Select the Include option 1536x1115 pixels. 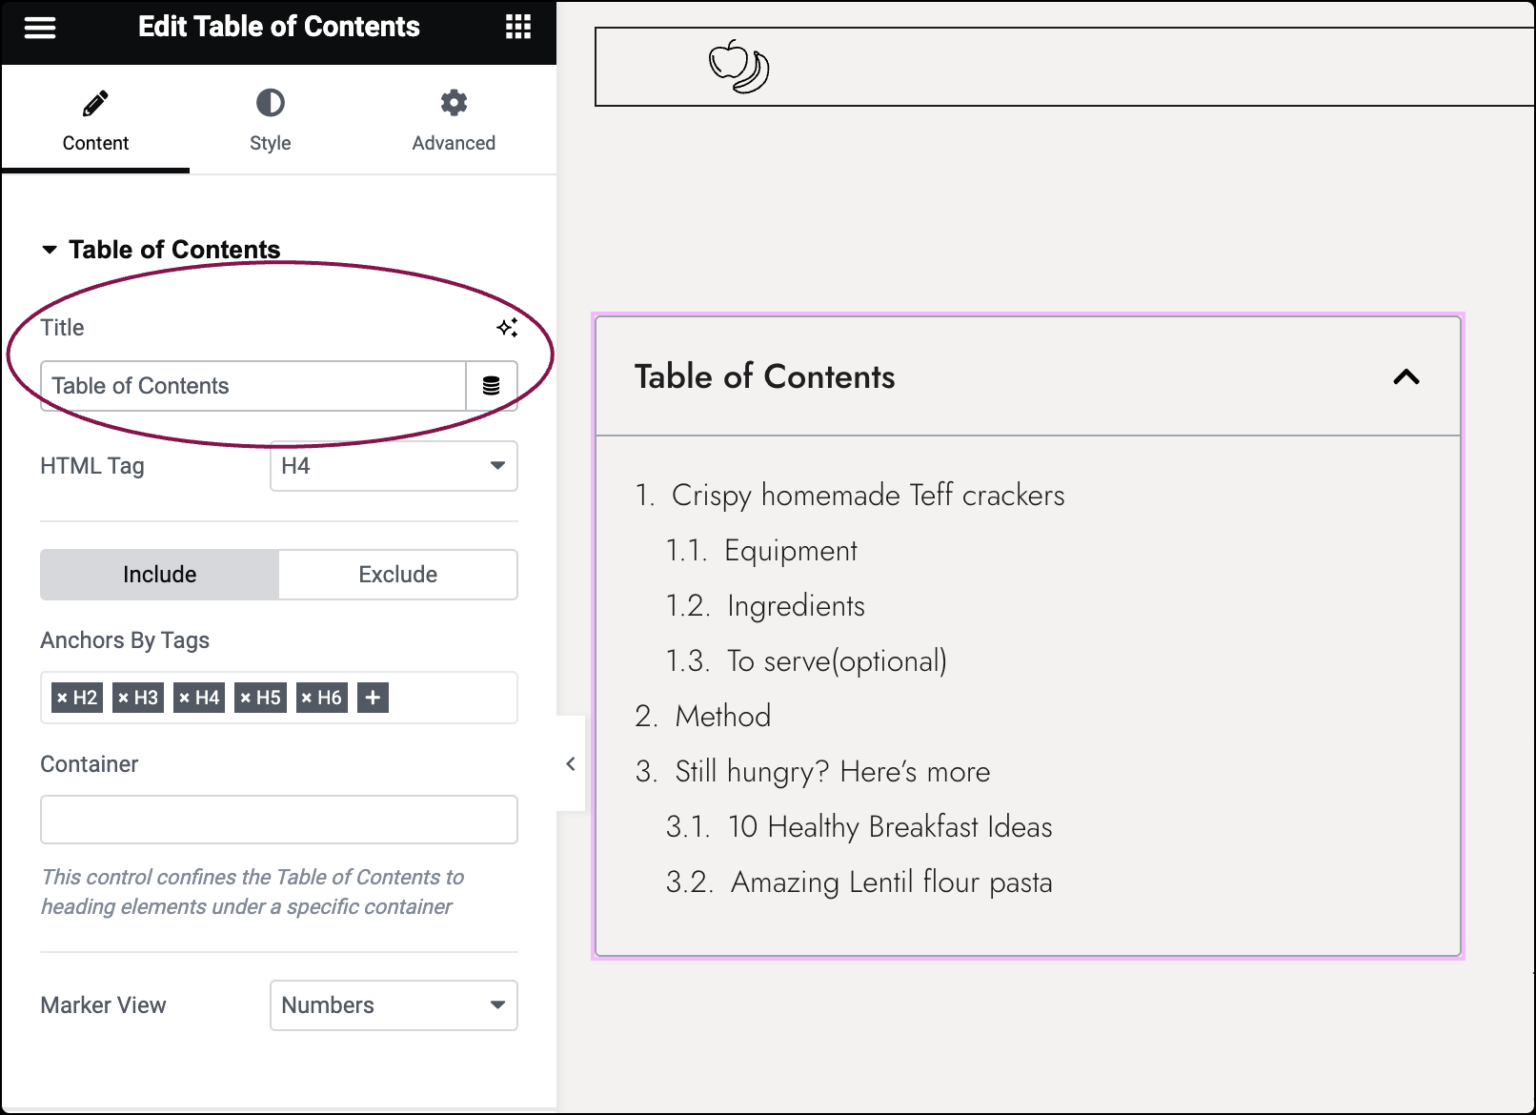point(159,574)
